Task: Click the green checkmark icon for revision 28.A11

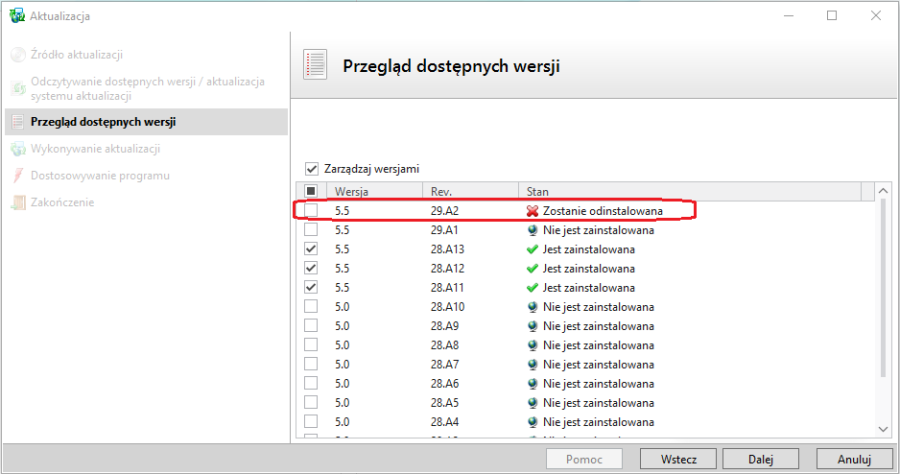Action: pyautogui.click(x=532, y=287)
